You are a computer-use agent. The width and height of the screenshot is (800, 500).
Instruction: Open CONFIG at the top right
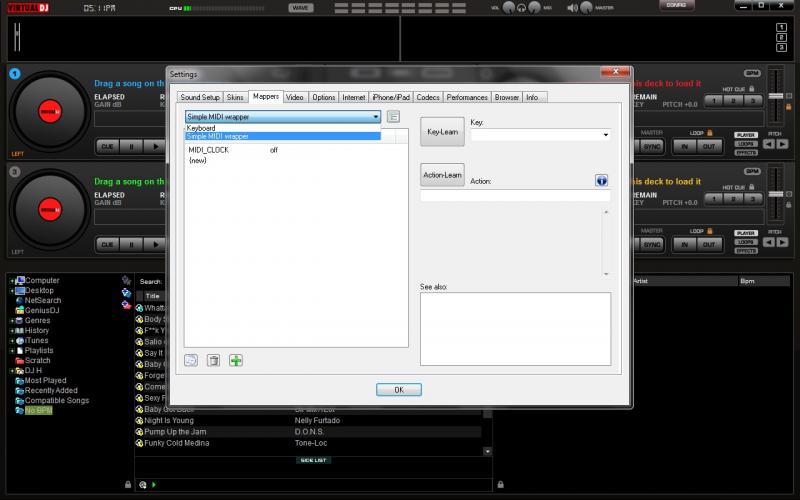pos(676,5)
